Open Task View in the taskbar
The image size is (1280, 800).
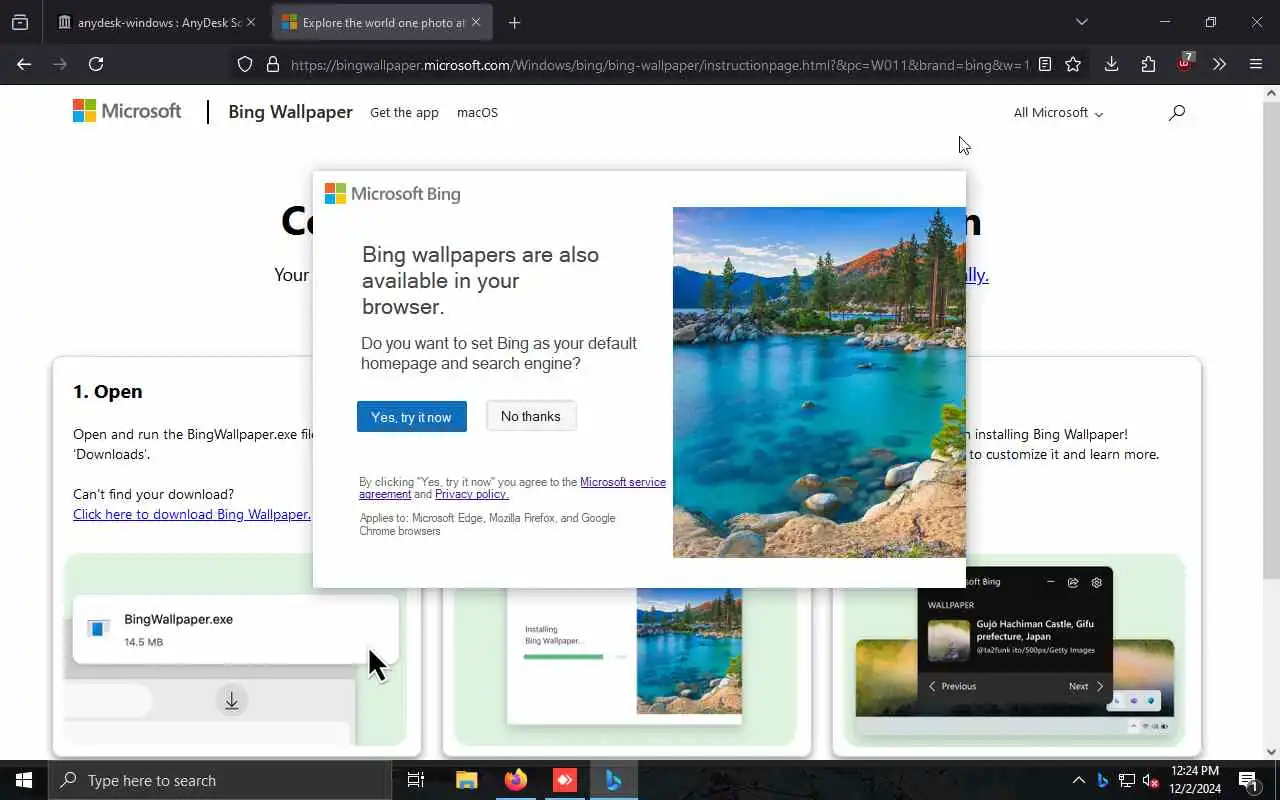[416, 780]
